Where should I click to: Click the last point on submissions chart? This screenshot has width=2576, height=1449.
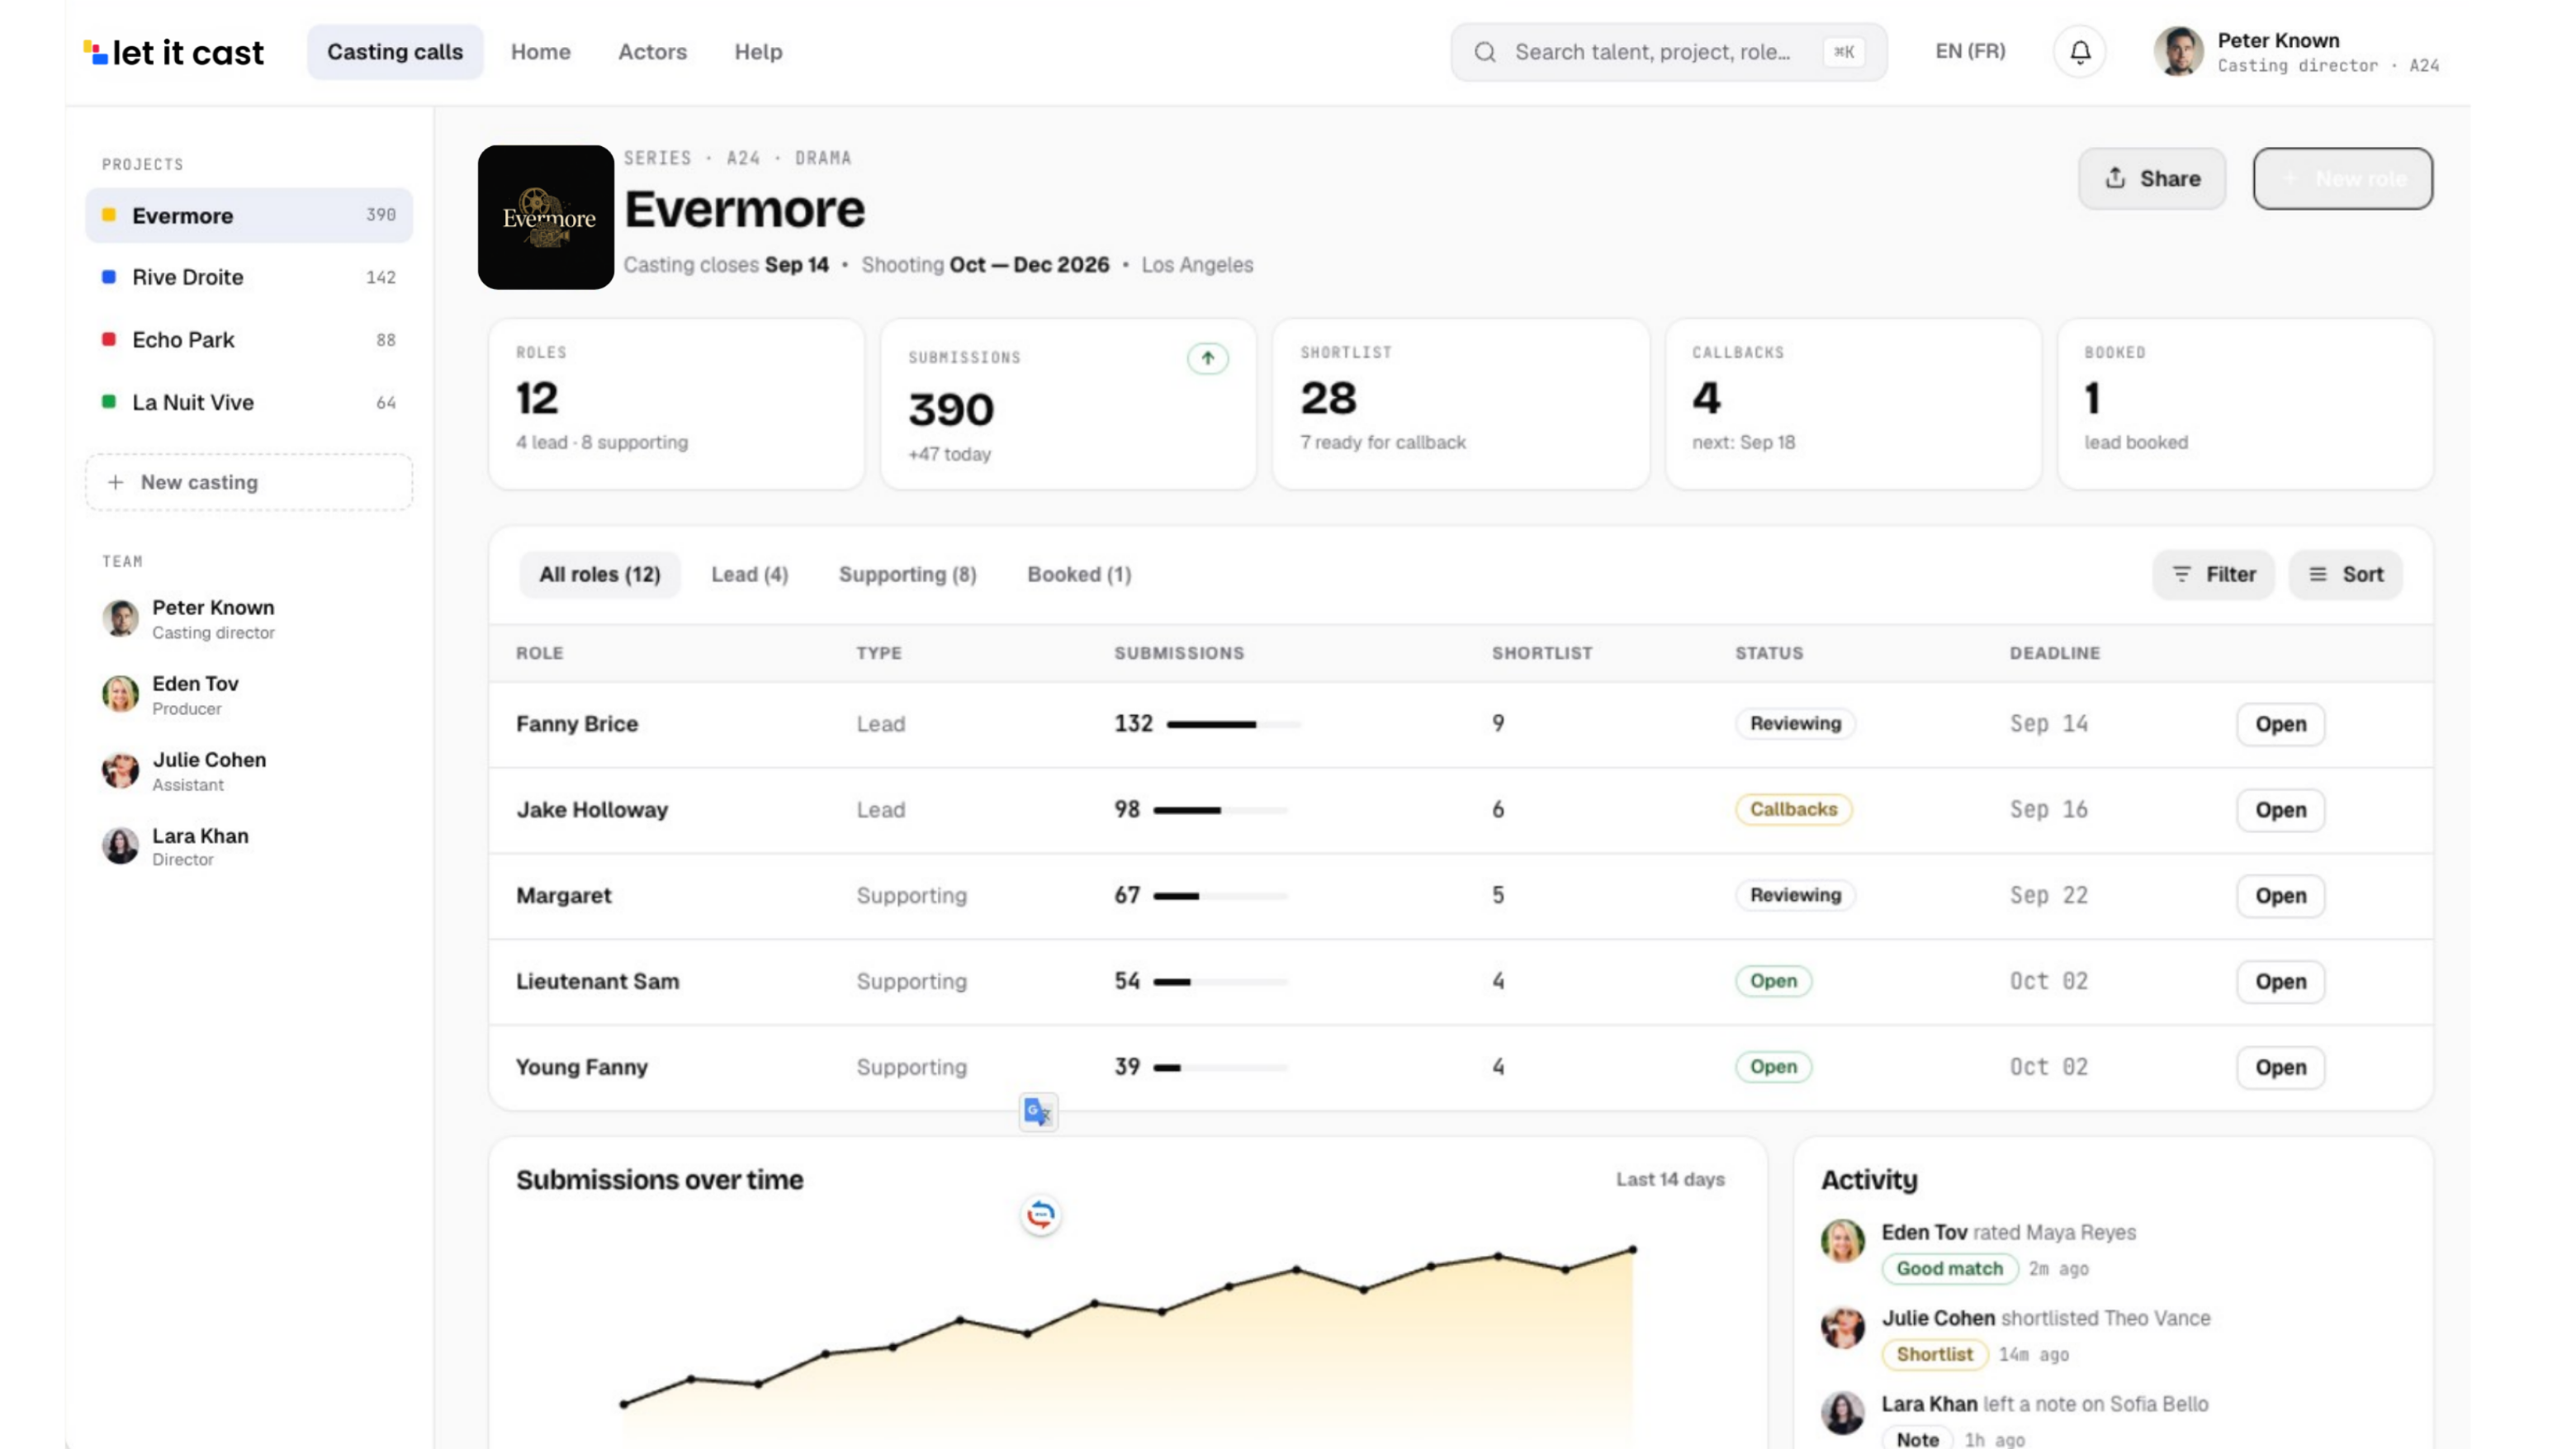tap(1632, 1249)
